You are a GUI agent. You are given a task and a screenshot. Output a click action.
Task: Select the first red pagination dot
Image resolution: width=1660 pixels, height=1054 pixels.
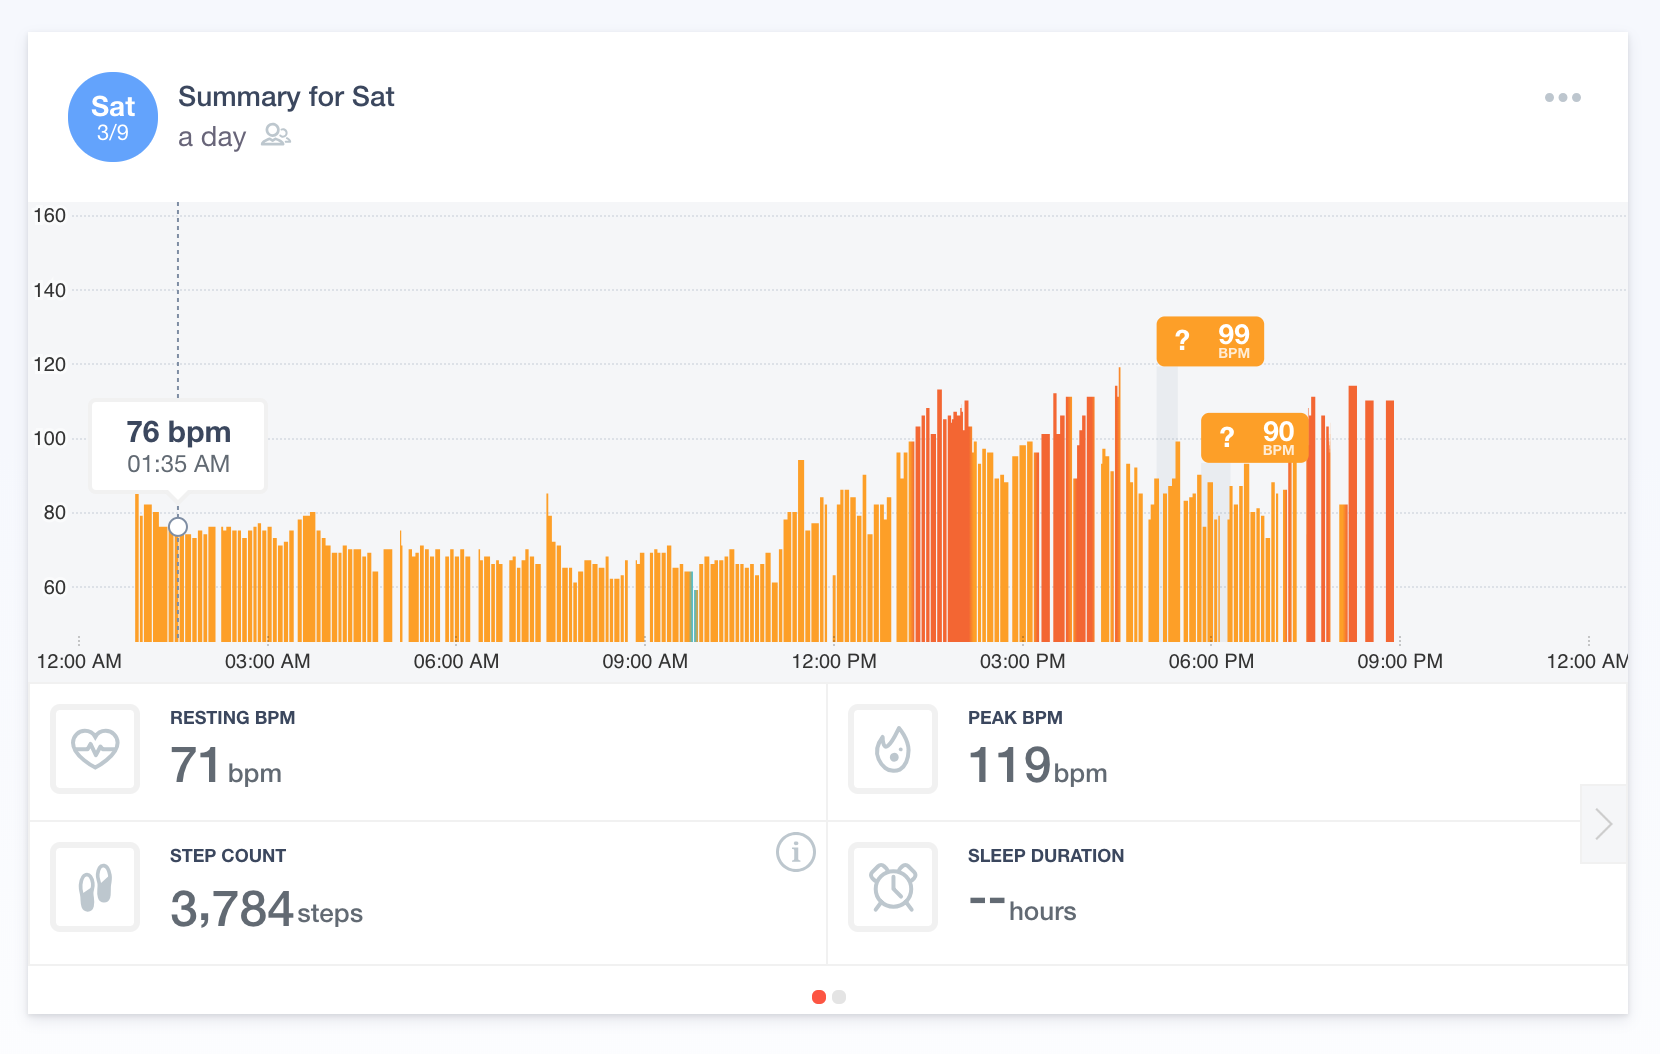pyautogui.click(x=819, y=997)
